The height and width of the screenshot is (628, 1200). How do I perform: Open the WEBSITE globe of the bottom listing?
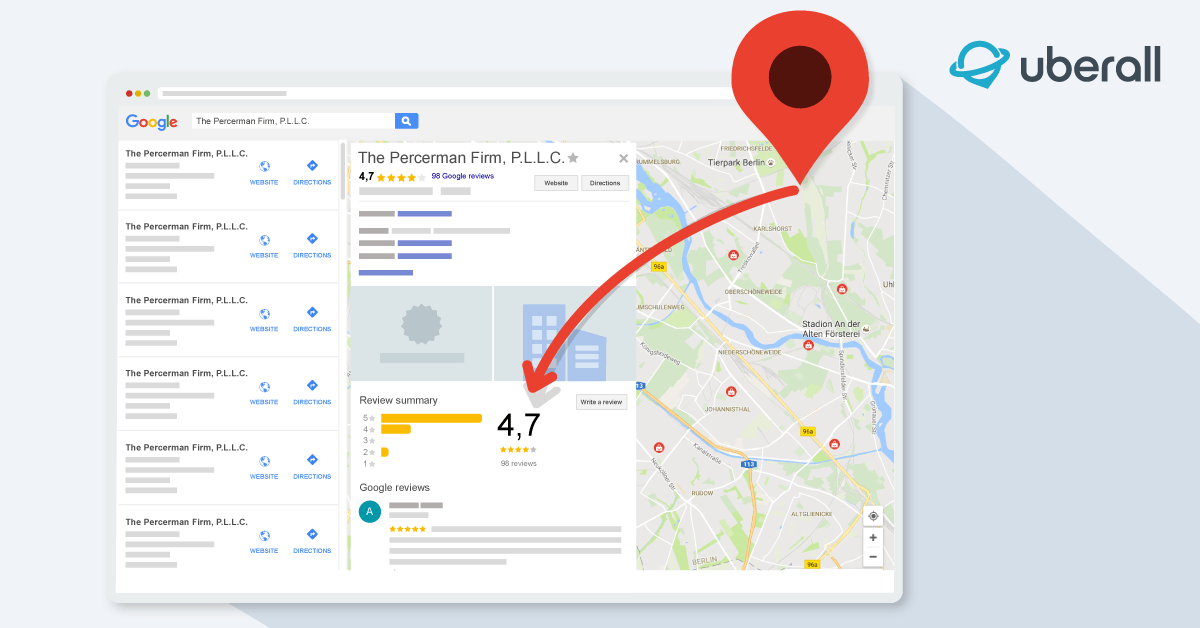point(264,535)
